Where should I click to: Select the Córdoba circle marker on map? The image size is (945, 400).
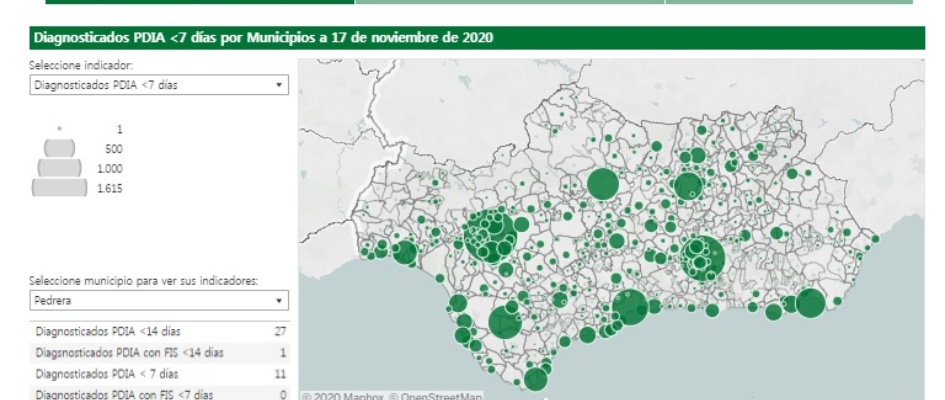pyautogui.click(x=602, y=184)
